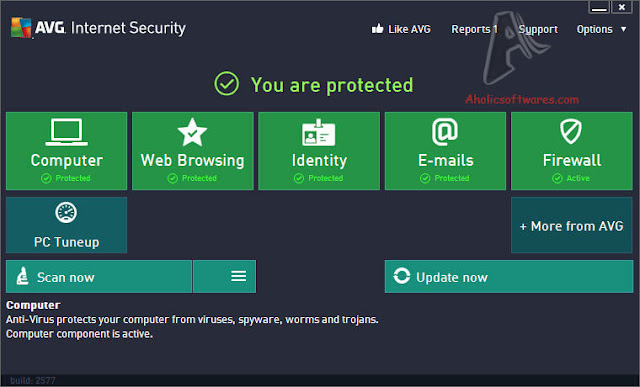
Task: Click the Computer Protected check icon
Action: pyautogui.click(x=46, y=178)
